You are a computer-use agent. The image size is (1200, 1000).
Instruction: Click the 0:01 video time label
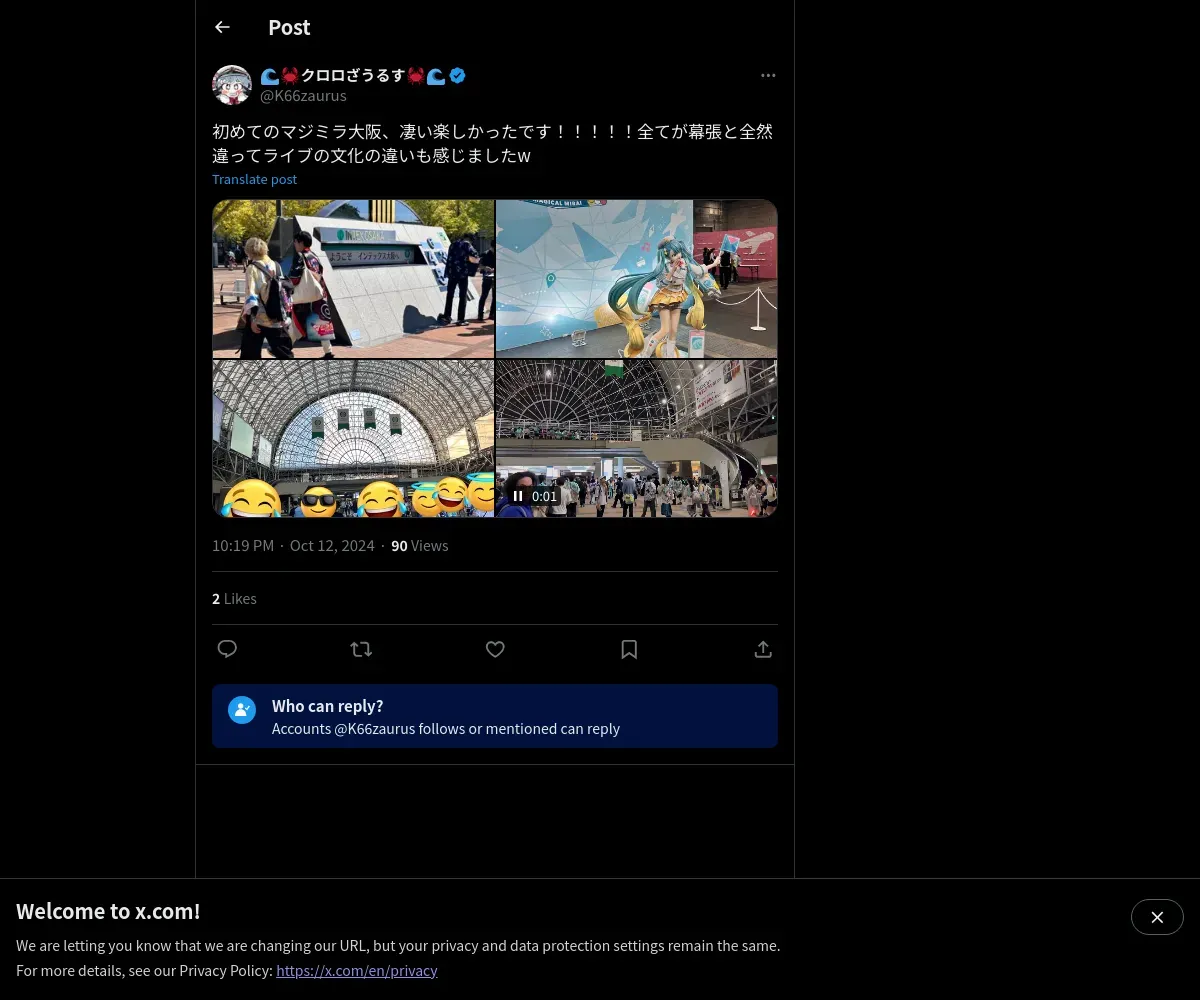tap(544, 496)
